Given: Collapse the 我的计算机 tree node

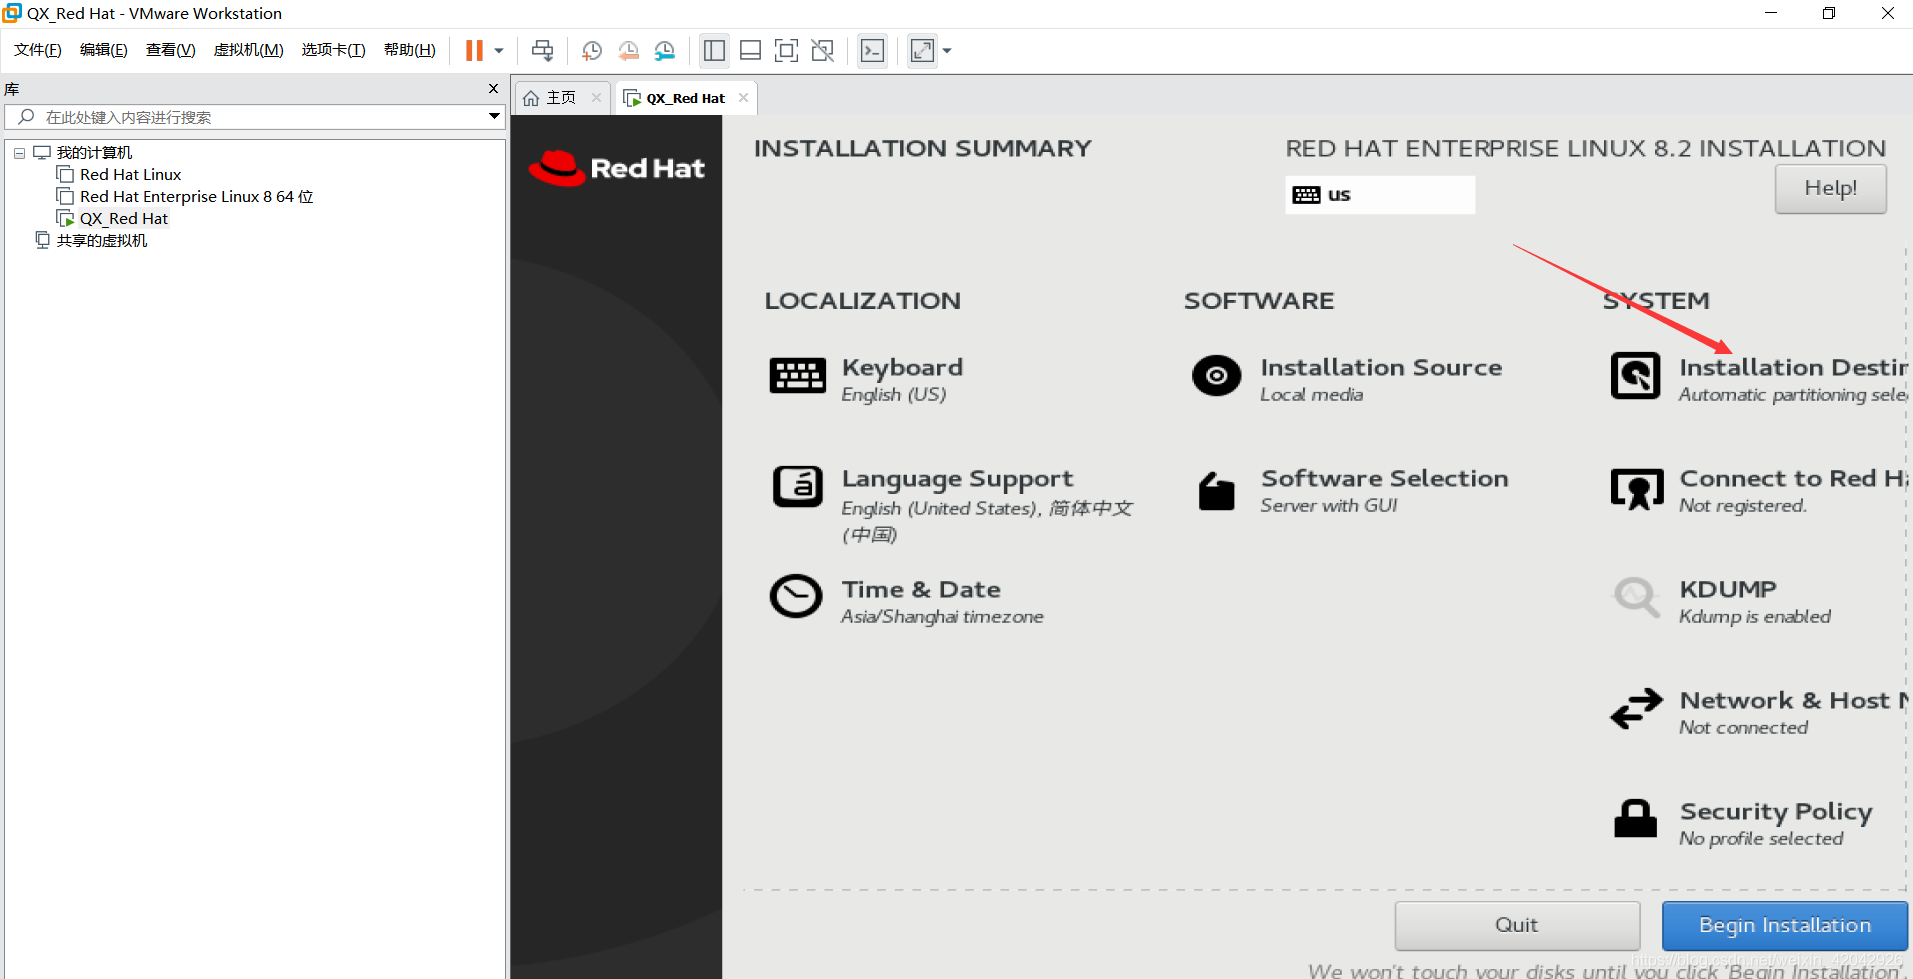Looking at the screenshot, I should click(x=19, y=153).
